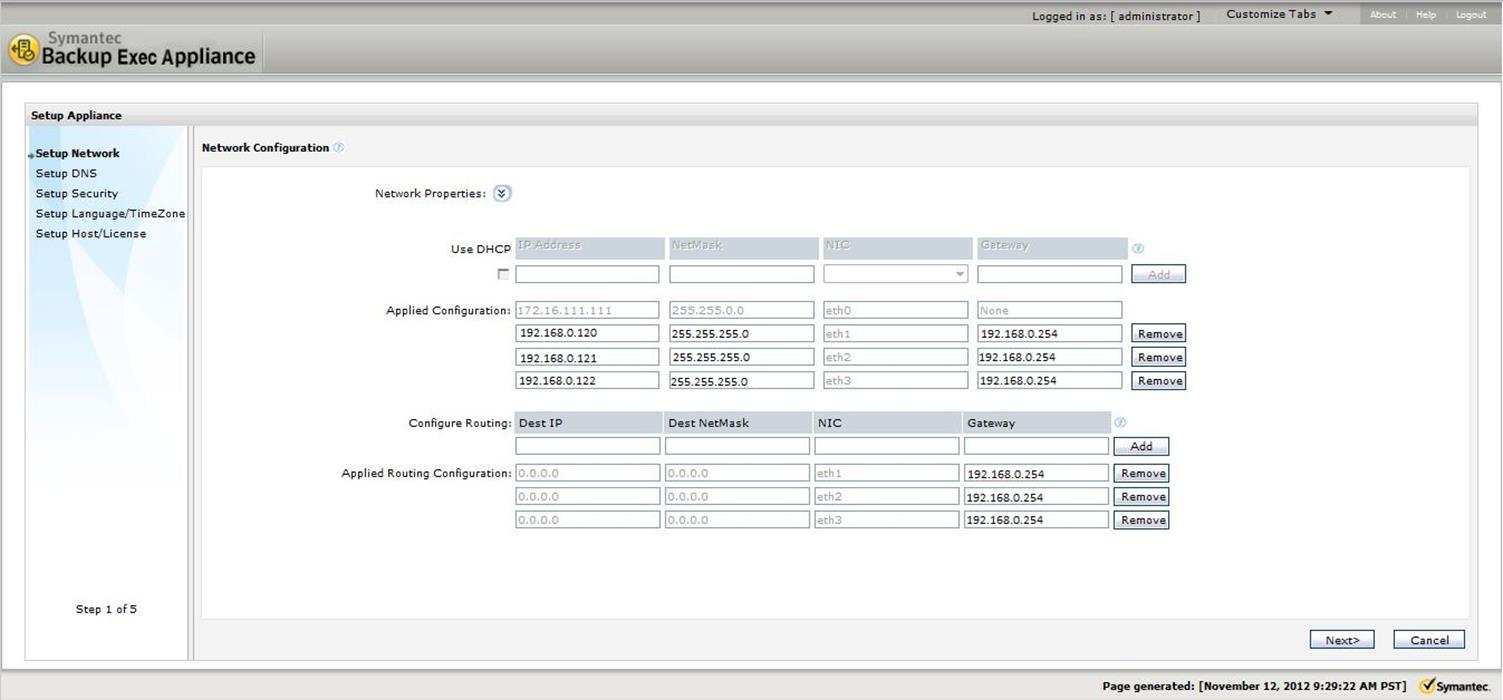
Task: Remove the 192.168.0.120 eth1 configuration
Action: click(1159, 334)
